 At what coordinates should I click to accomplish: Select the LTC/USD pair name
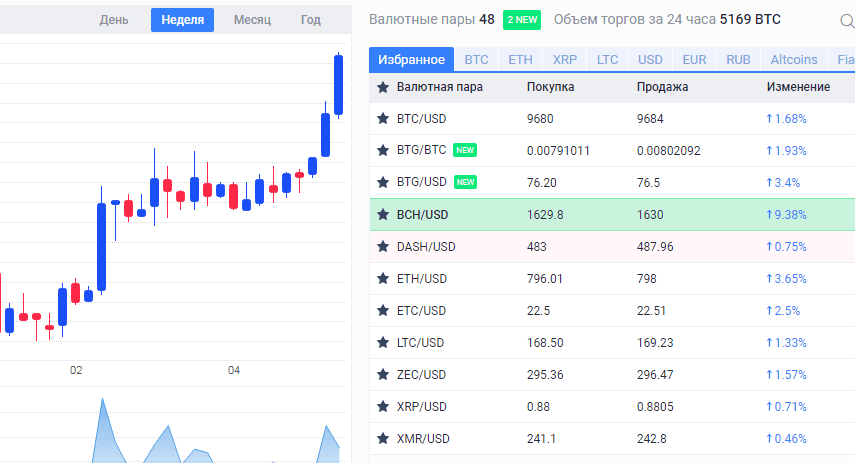click(x=420, y=342)
